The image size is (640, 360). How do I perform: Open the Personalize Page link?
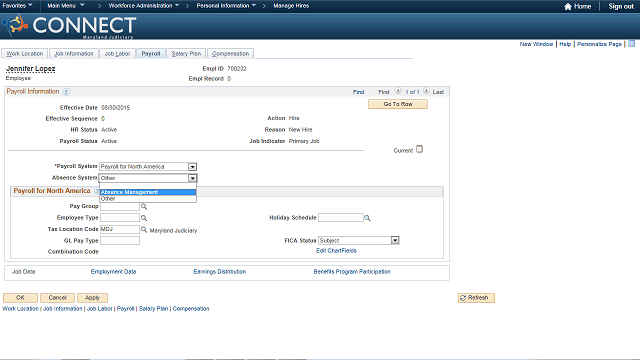point(599,44)
